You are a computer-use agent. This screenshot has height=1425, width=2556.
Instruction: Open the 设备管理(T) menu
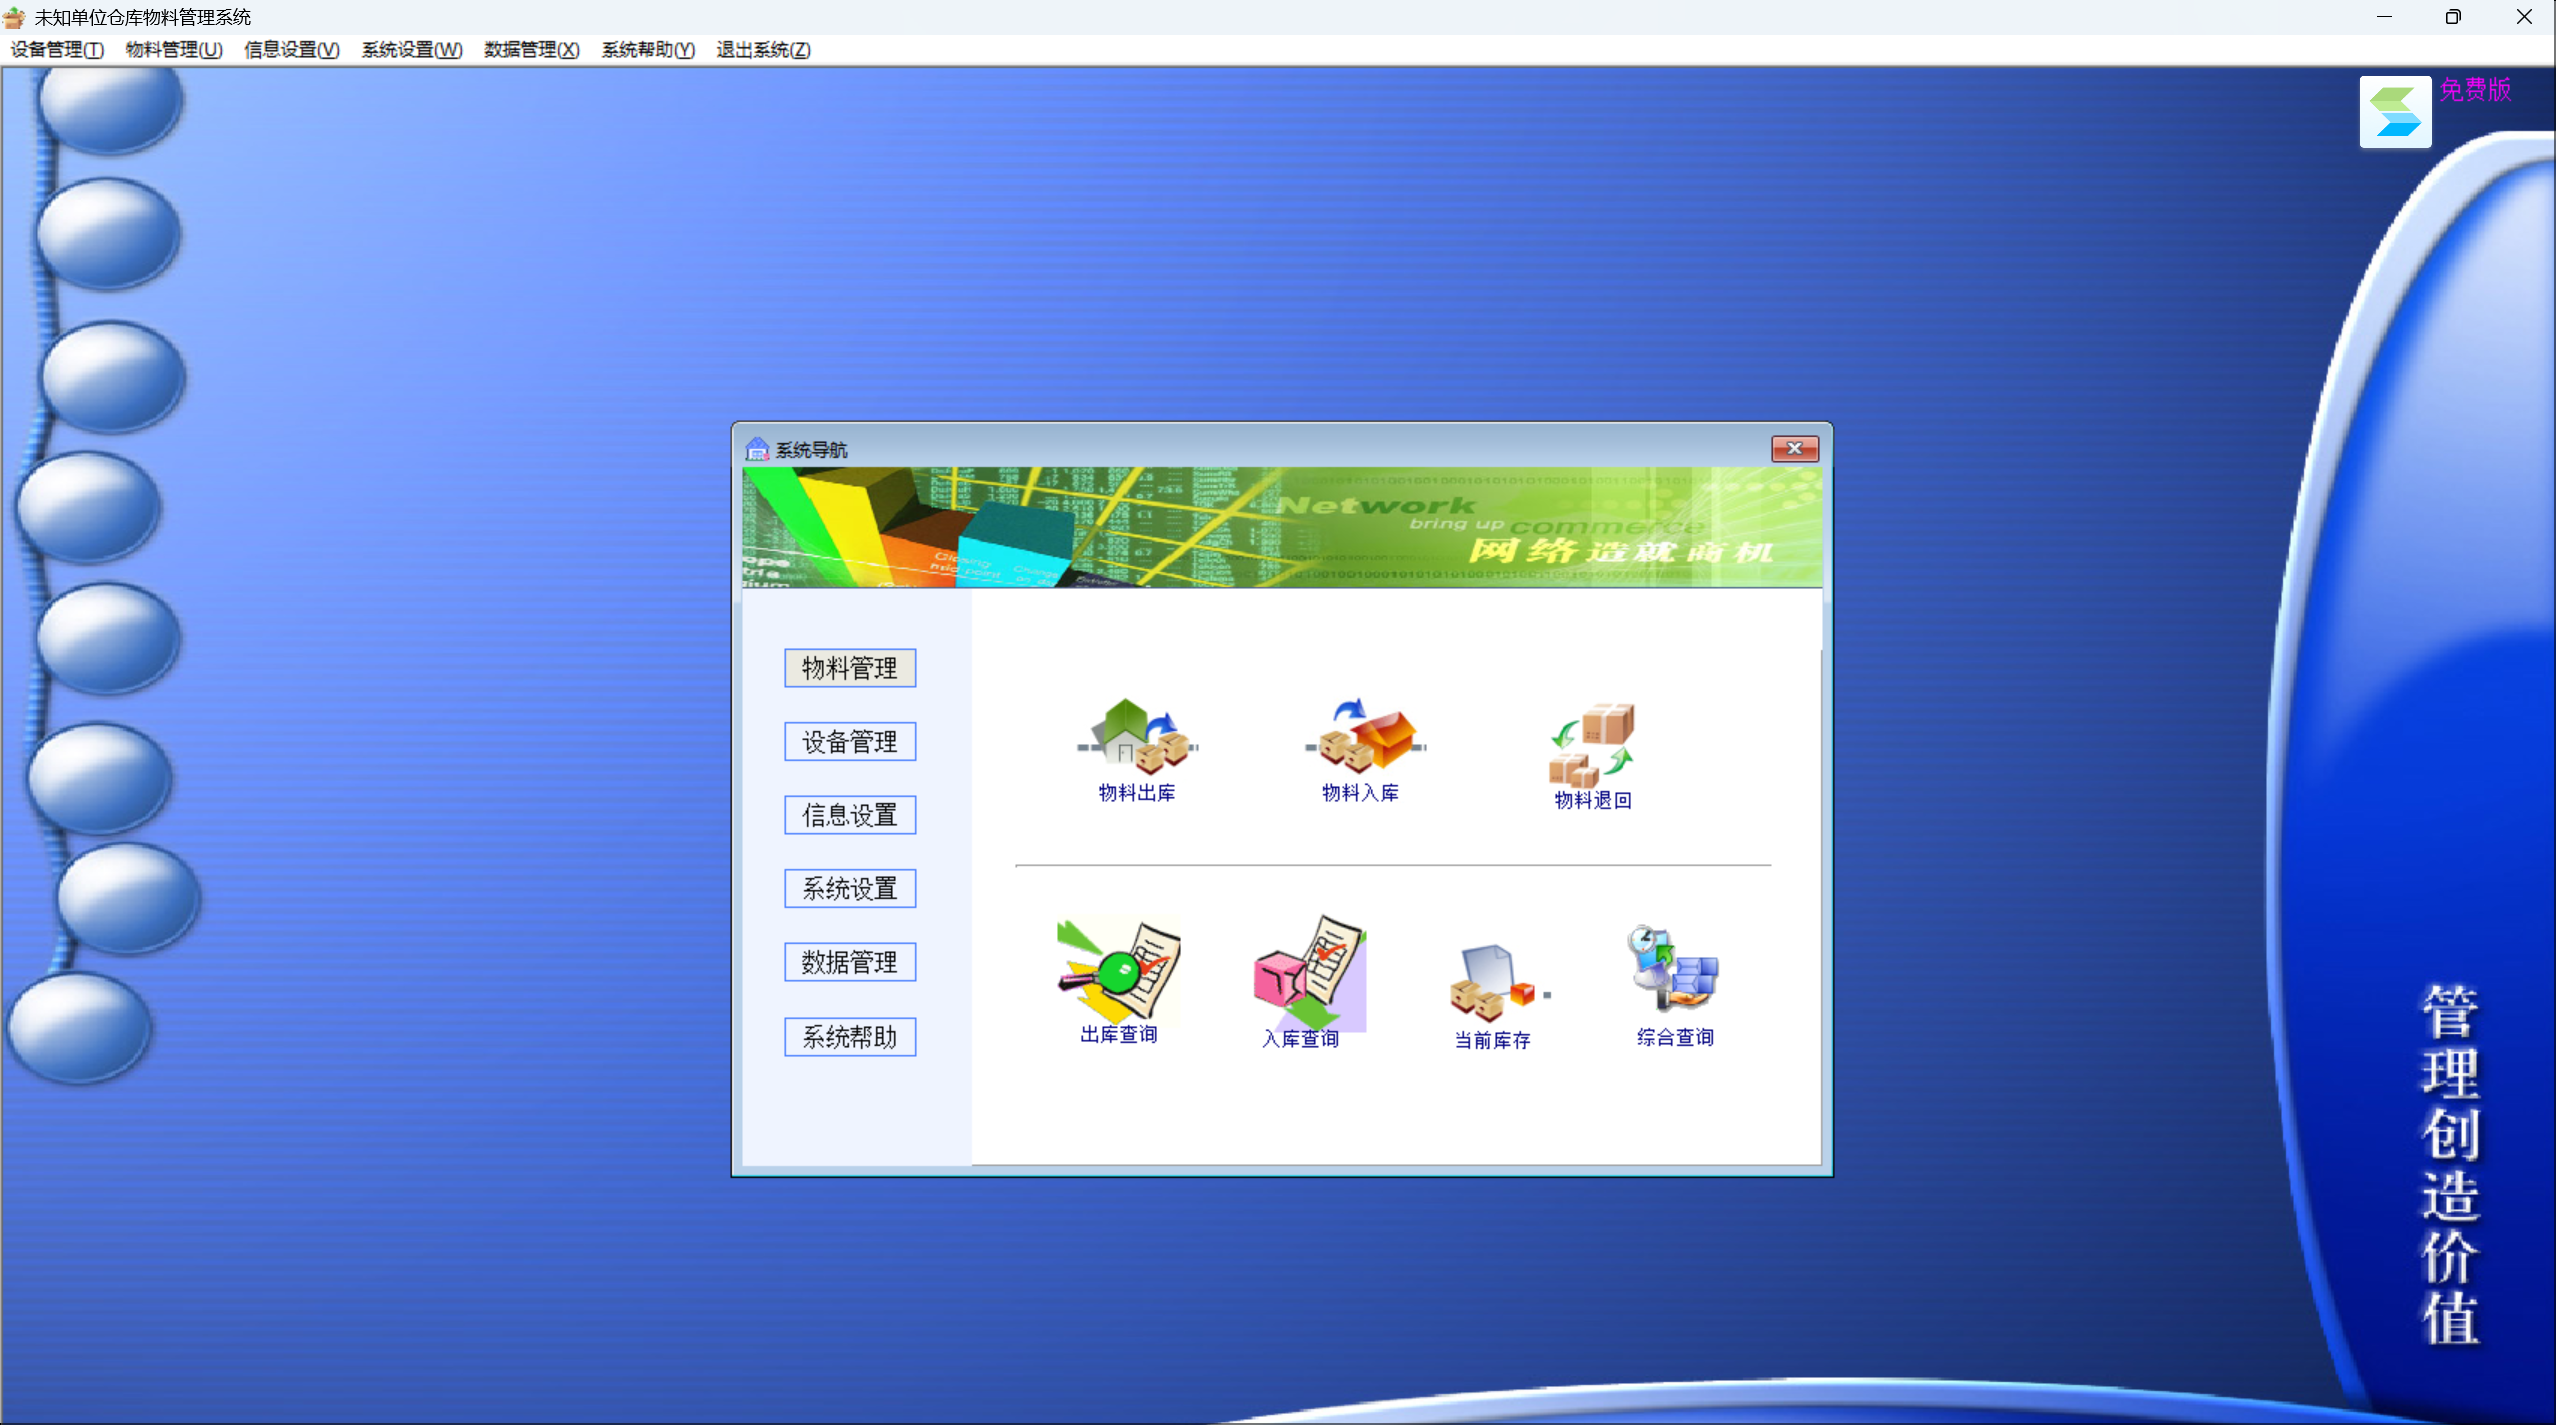tap(57, 50)
